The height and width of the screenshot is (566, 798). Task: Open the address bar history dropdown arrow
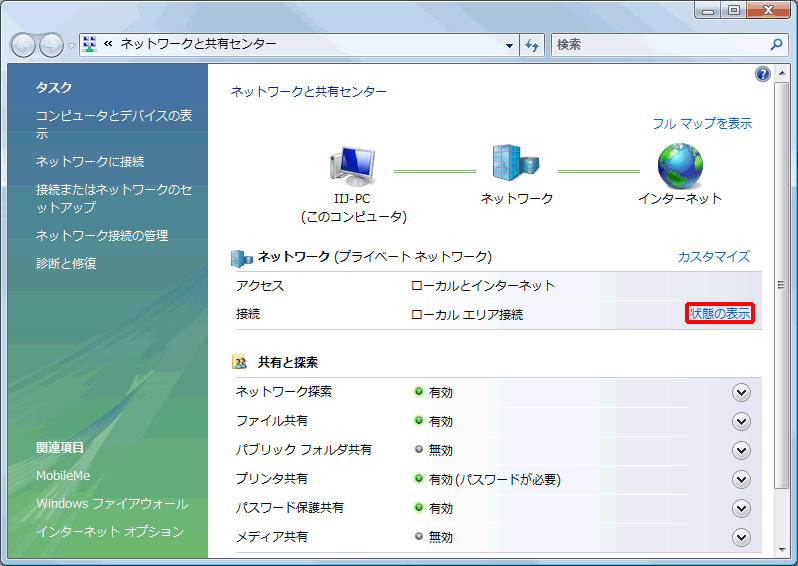[509, 45]
